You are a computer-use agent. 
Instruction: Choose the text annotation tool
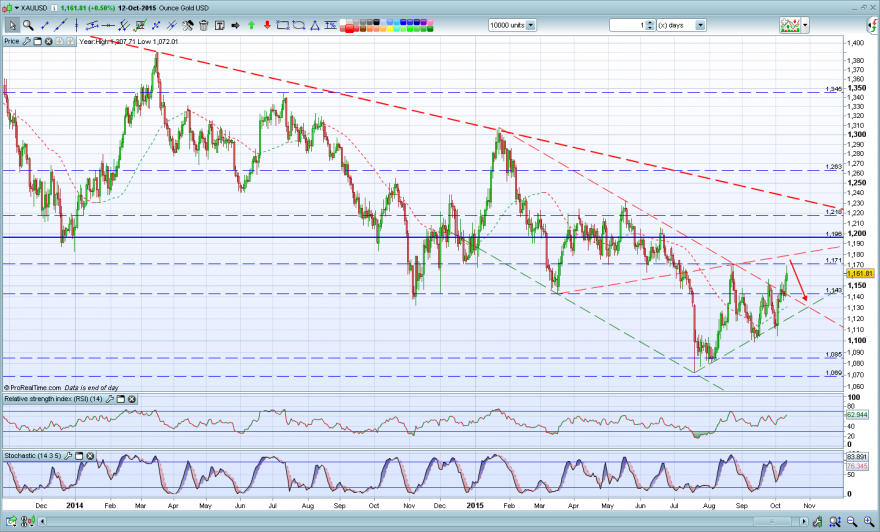point(219,25)
